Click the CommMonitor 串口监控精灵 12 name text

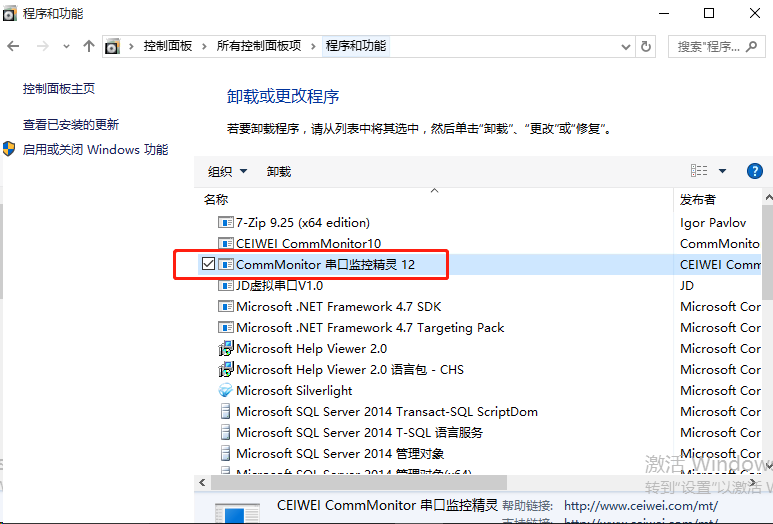point(325,265)
